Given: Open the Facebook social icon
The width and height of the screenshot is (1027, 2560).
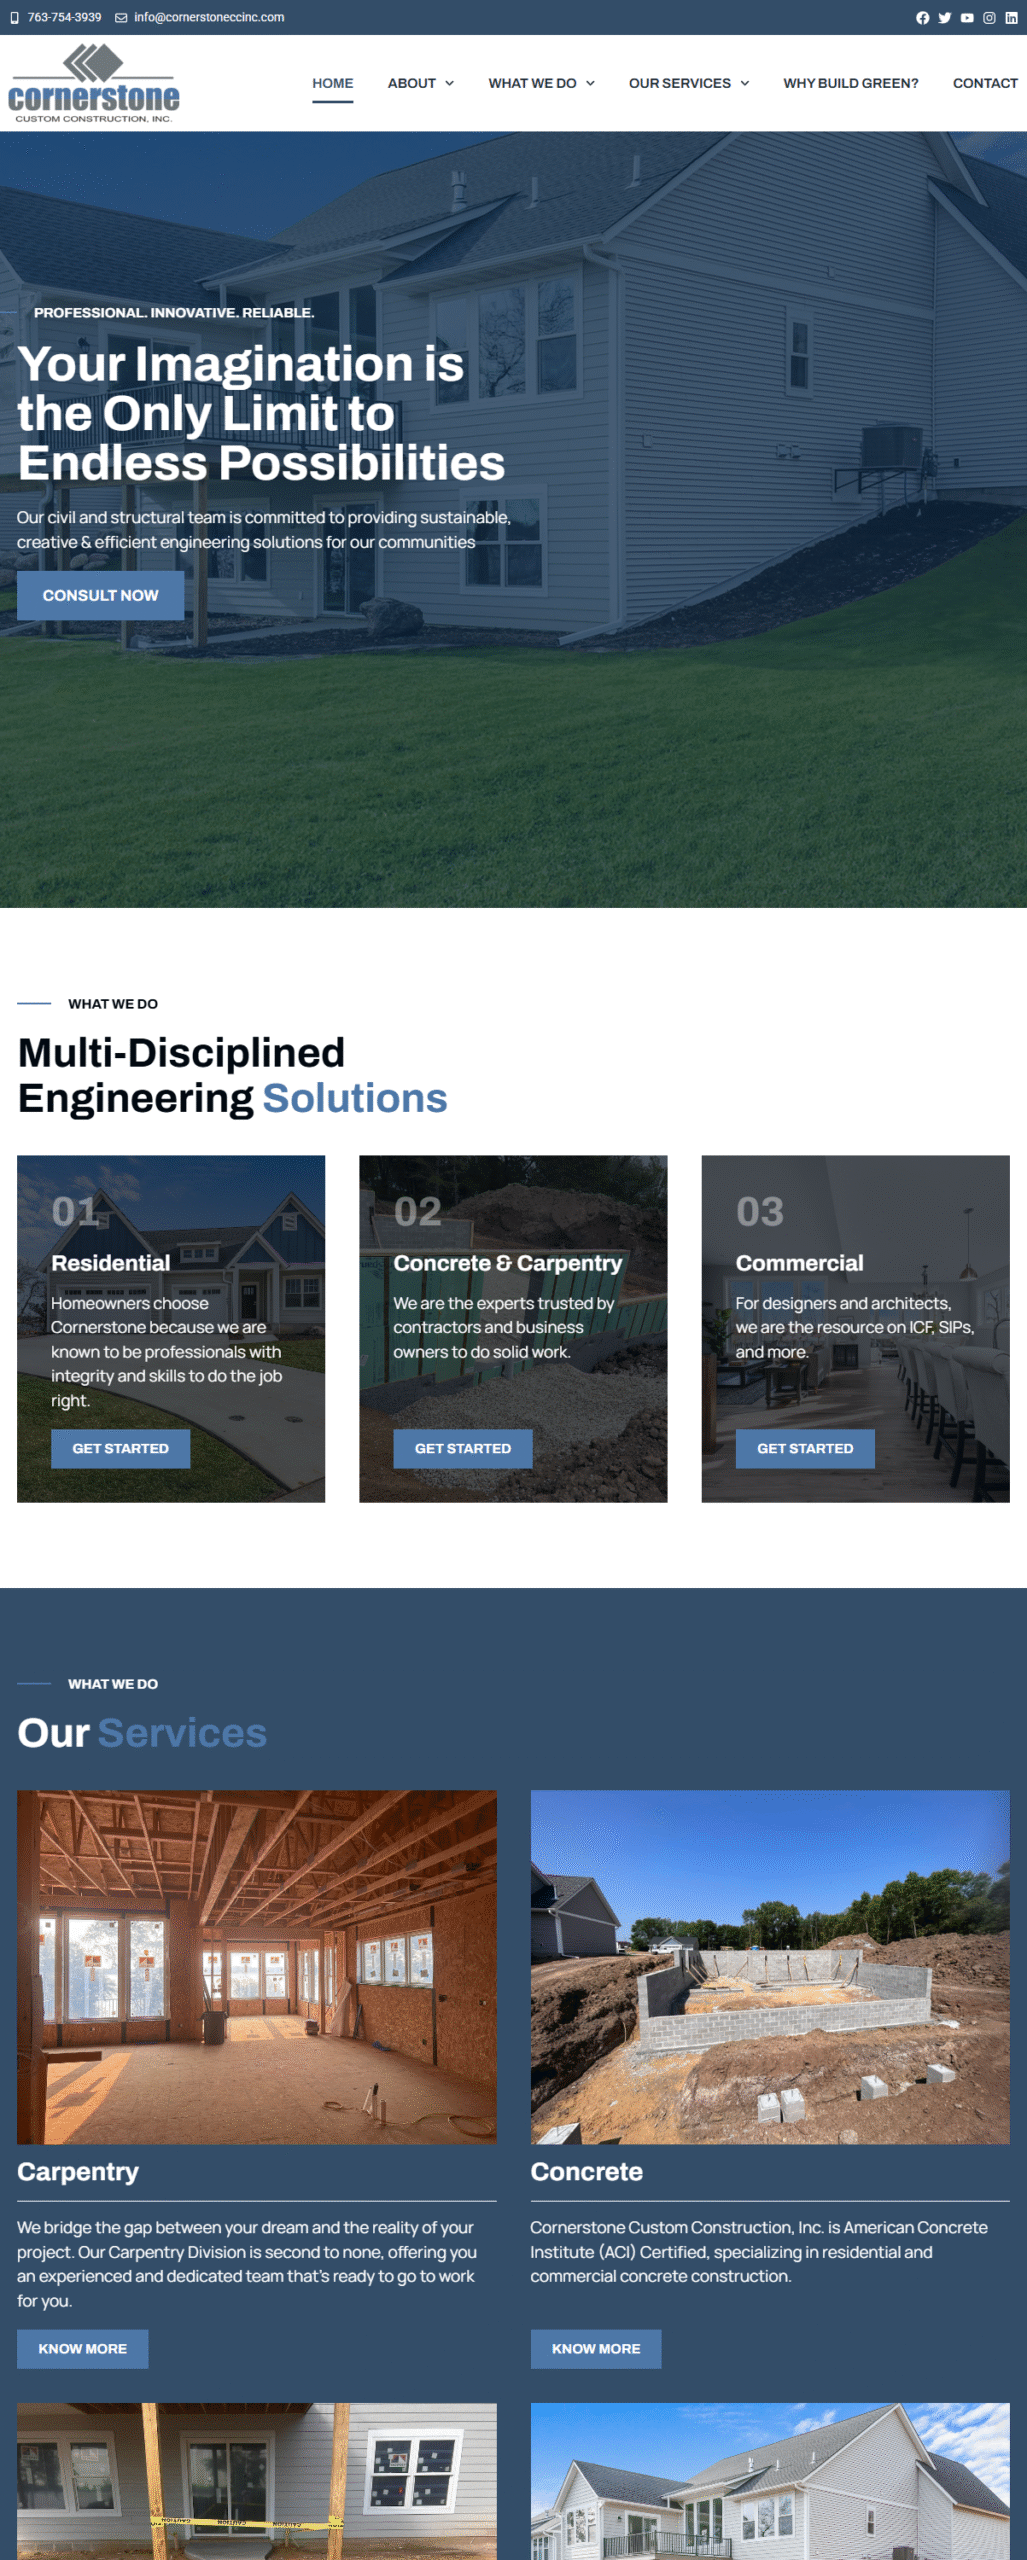Looking at the screenshot, I should [922, 18].
